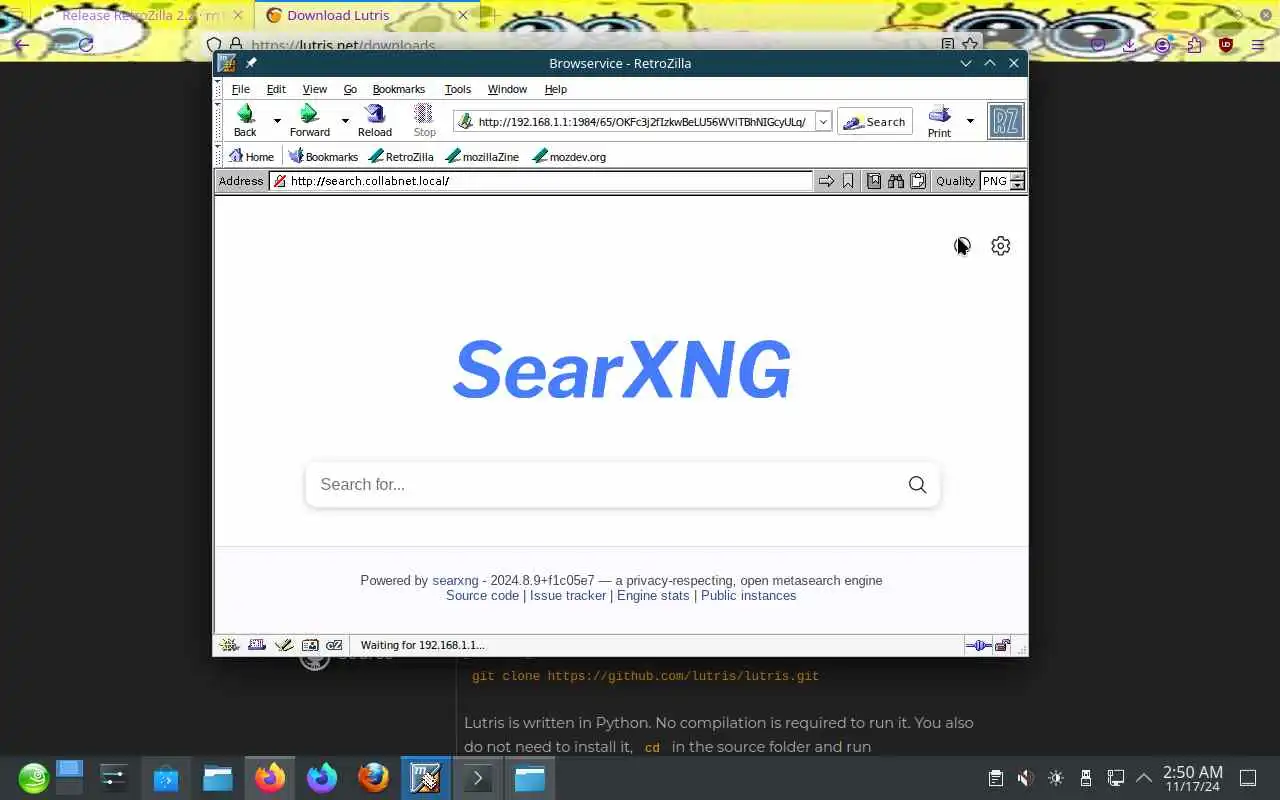Open the Print button in RetroZilla toolbar
Screen dimensions: 1280x800
coord(939,121)
